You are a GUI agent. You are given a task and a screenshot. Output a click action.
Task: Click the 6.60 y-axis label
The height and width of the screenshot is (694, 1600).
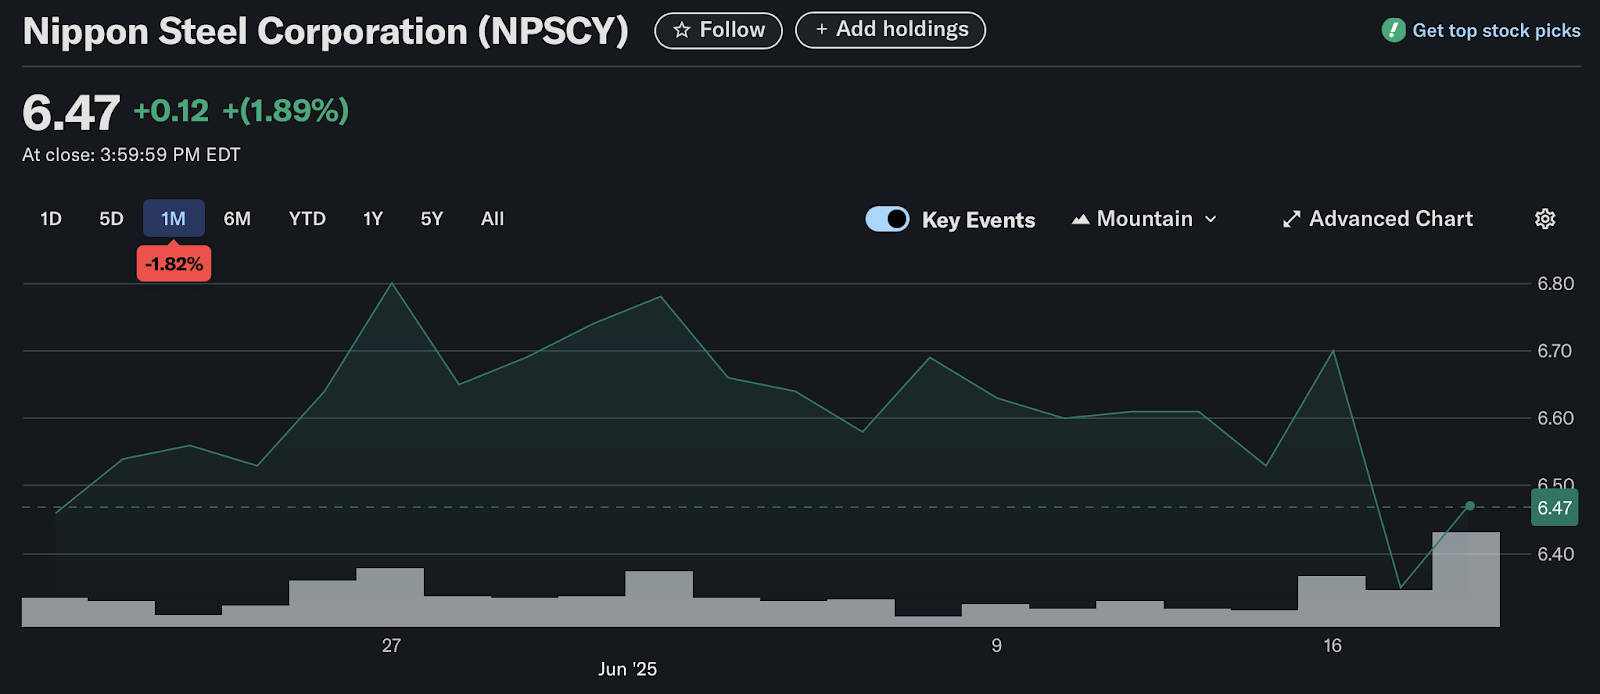click(x=1555, y=418)
